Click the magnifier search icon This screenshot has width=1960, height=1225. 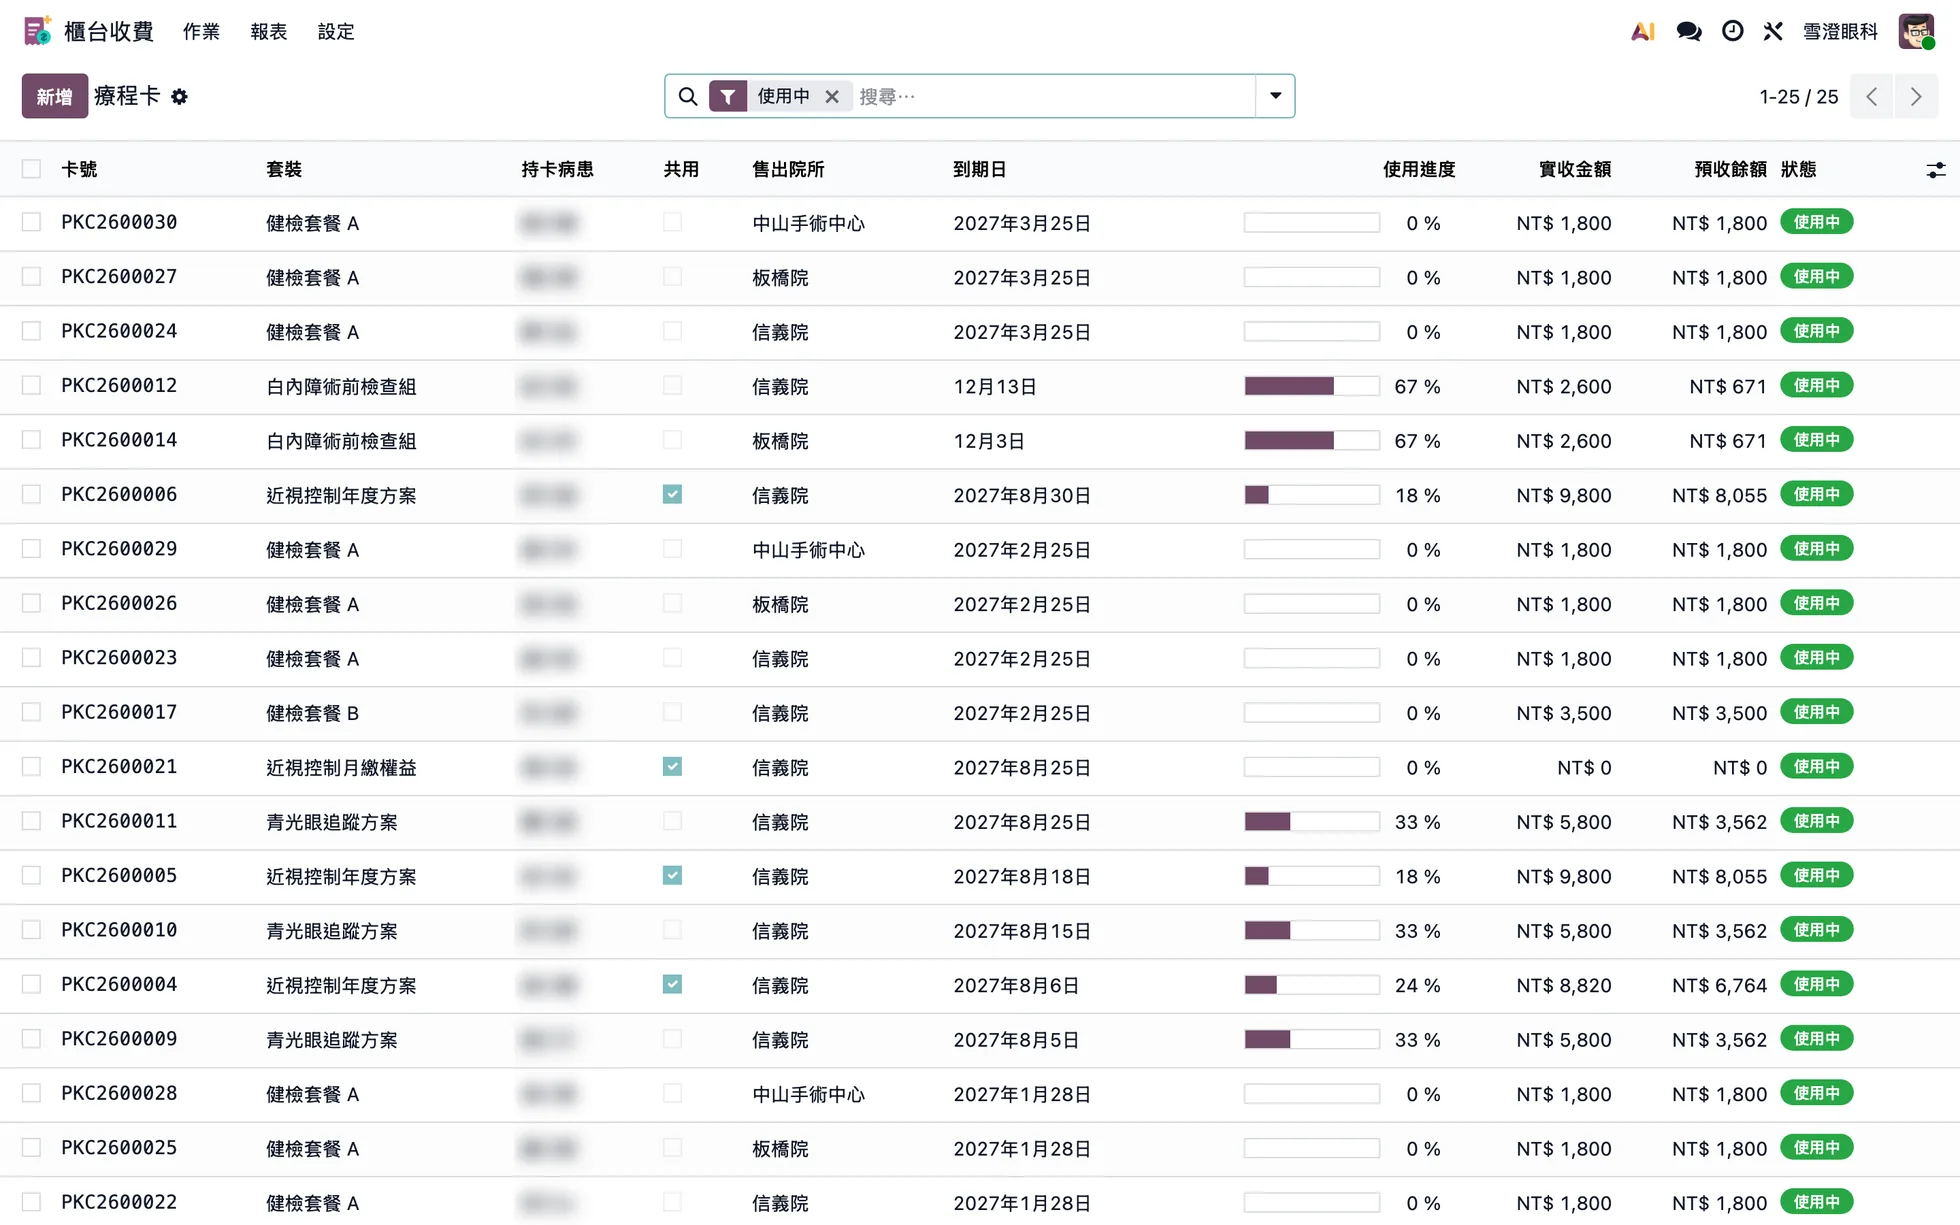pyautogui.click(x=688, y=96)
